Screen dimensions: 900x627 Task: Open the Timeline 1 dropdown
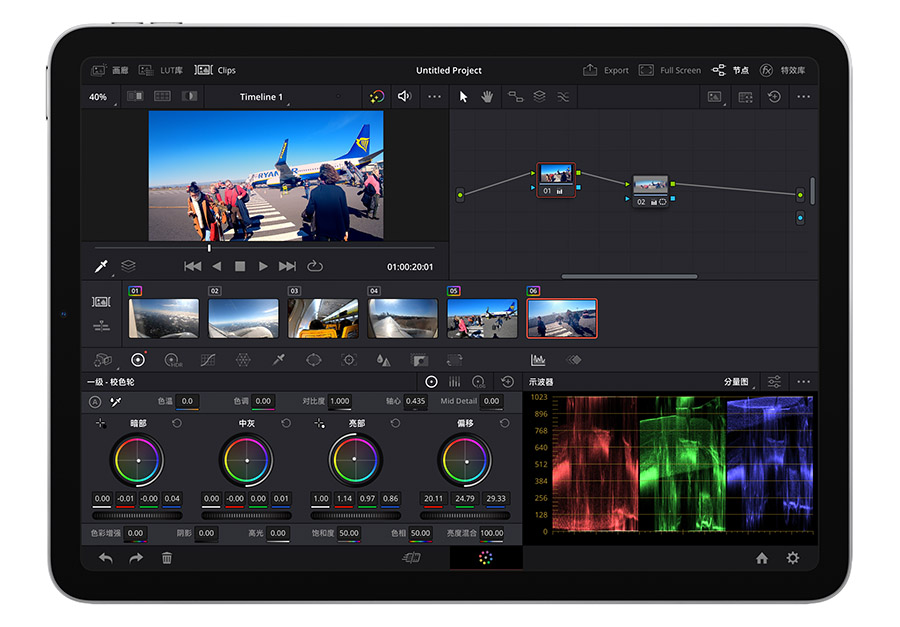coord(263,97)
